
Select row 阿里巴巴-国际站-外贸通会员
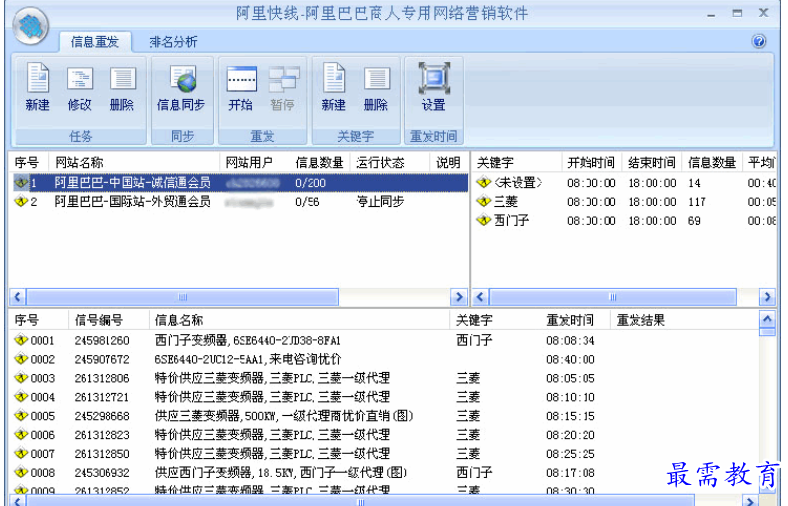239,202
